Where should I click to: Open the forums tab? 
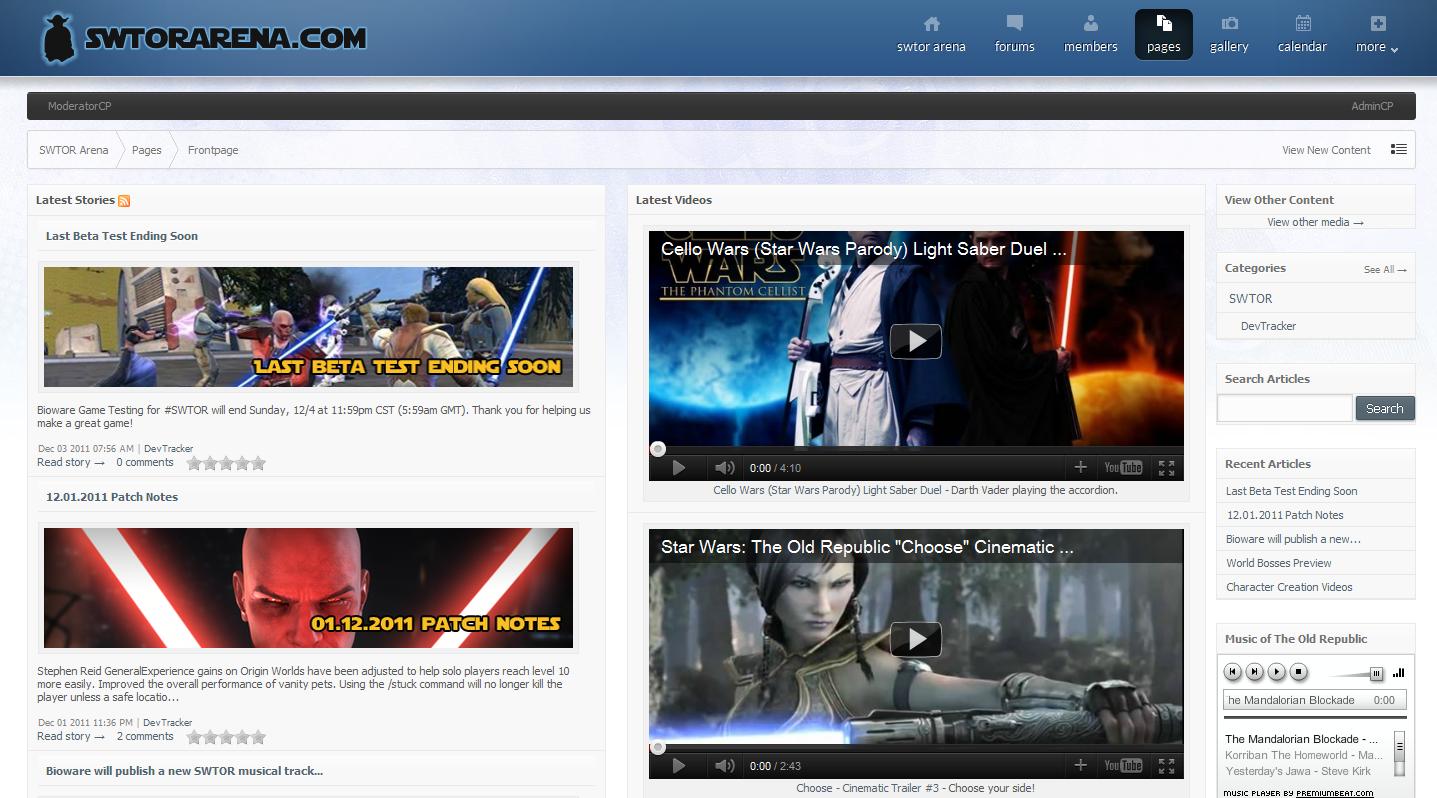[x=1014, y=35]
